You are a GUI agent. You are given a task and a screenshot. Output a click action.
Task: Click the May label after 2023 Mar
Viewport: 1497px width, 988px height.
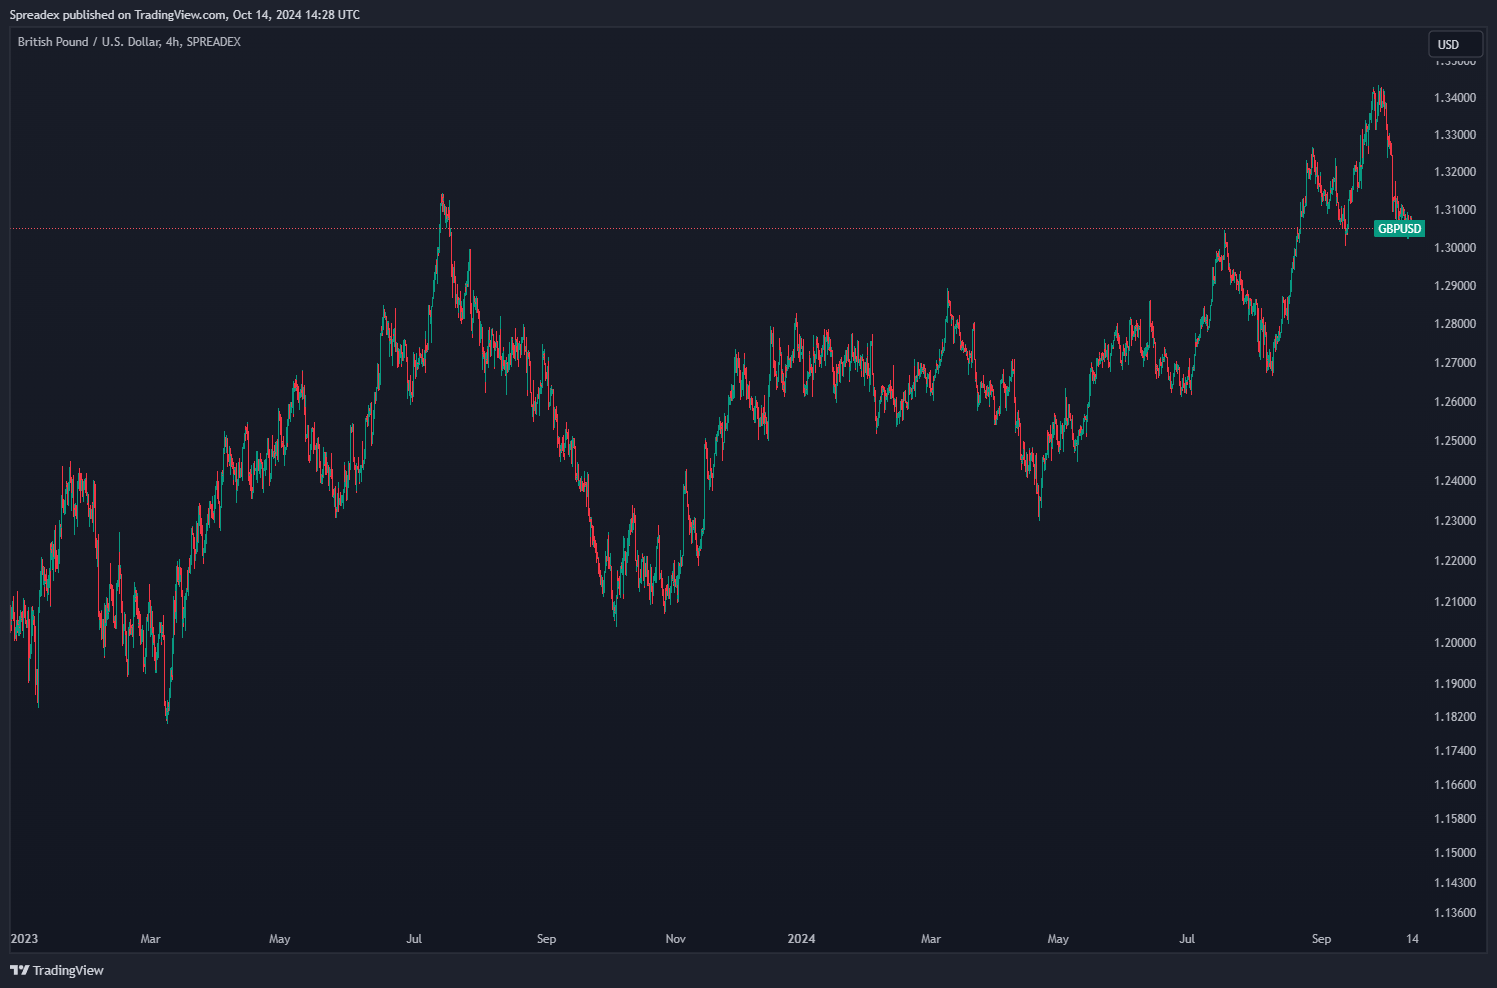pyautogui.click(x=280, y=939)
